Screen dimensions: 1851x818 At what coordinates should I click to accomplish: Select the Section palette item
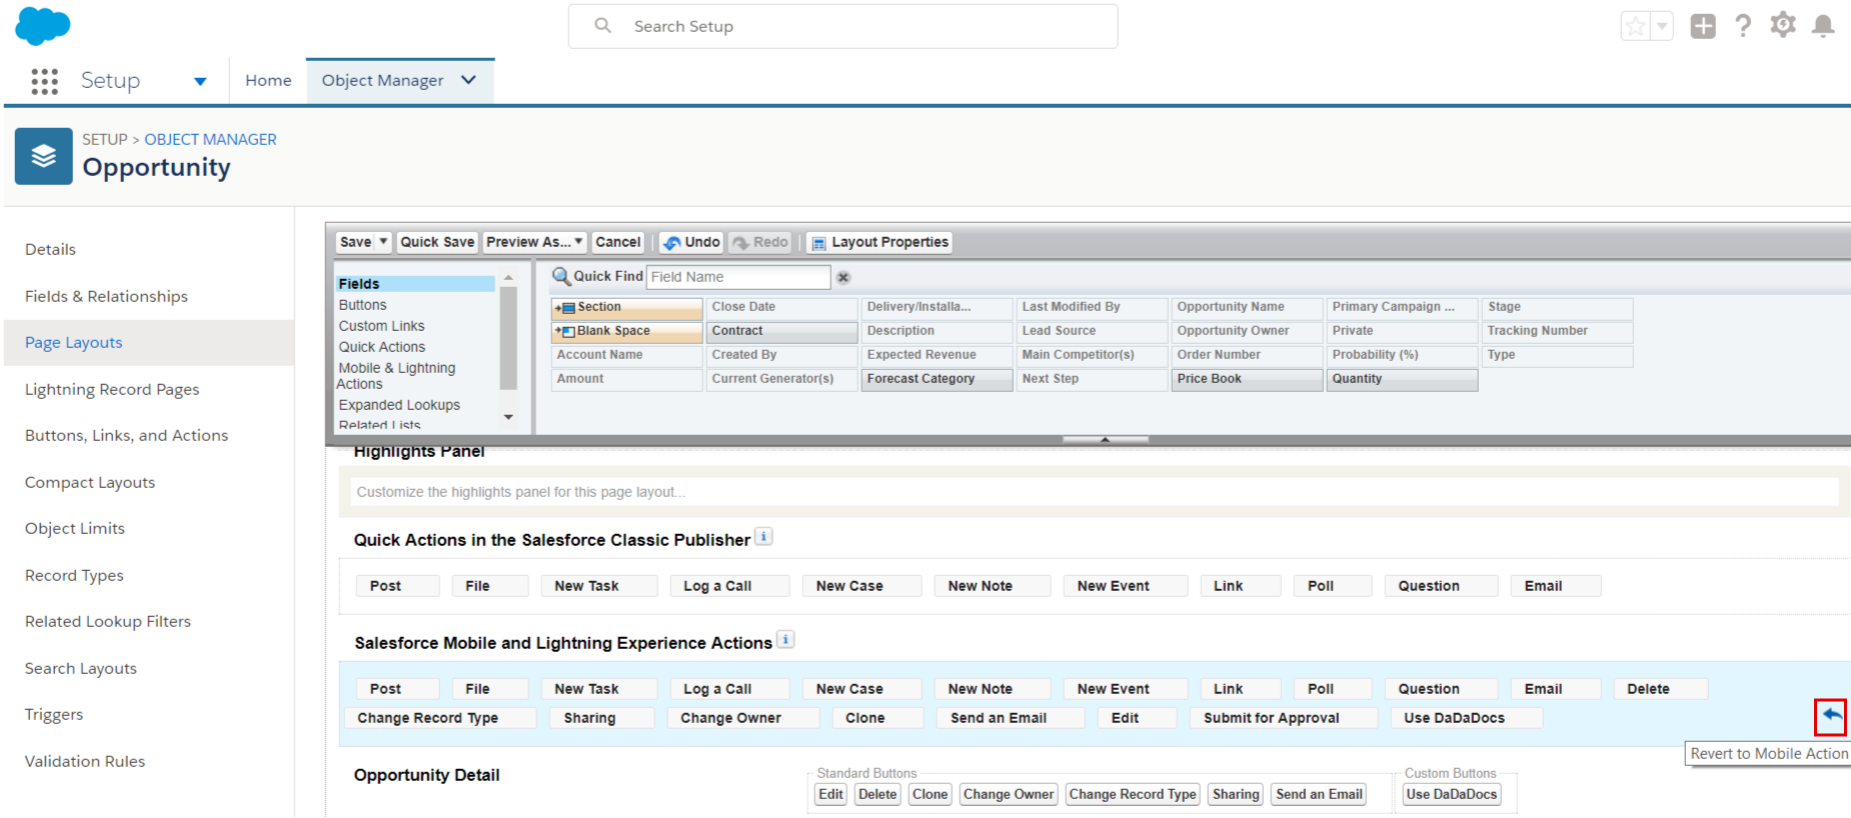click(627, 307)
